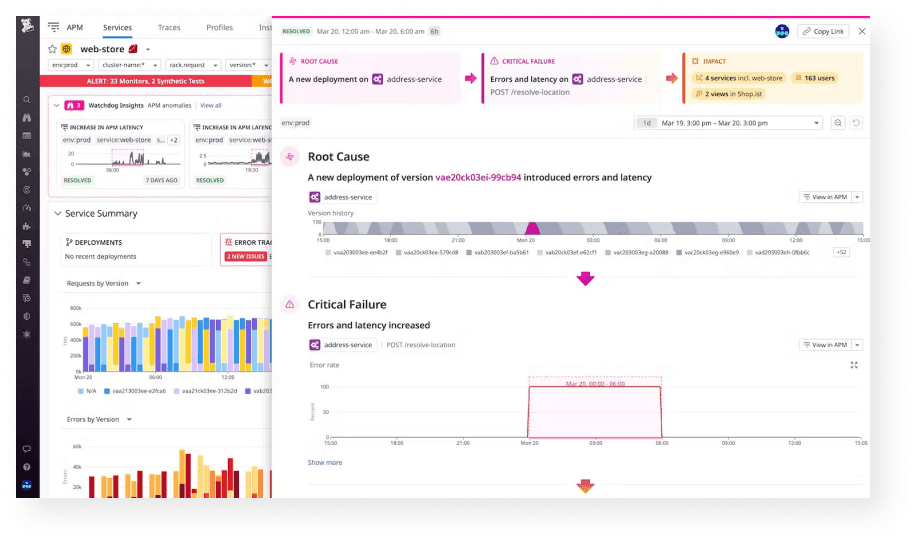The height and width of the screenshot is (542, 914).
Task: Click the pink deployment marker on Version history
Action: (x=533, y=229)
